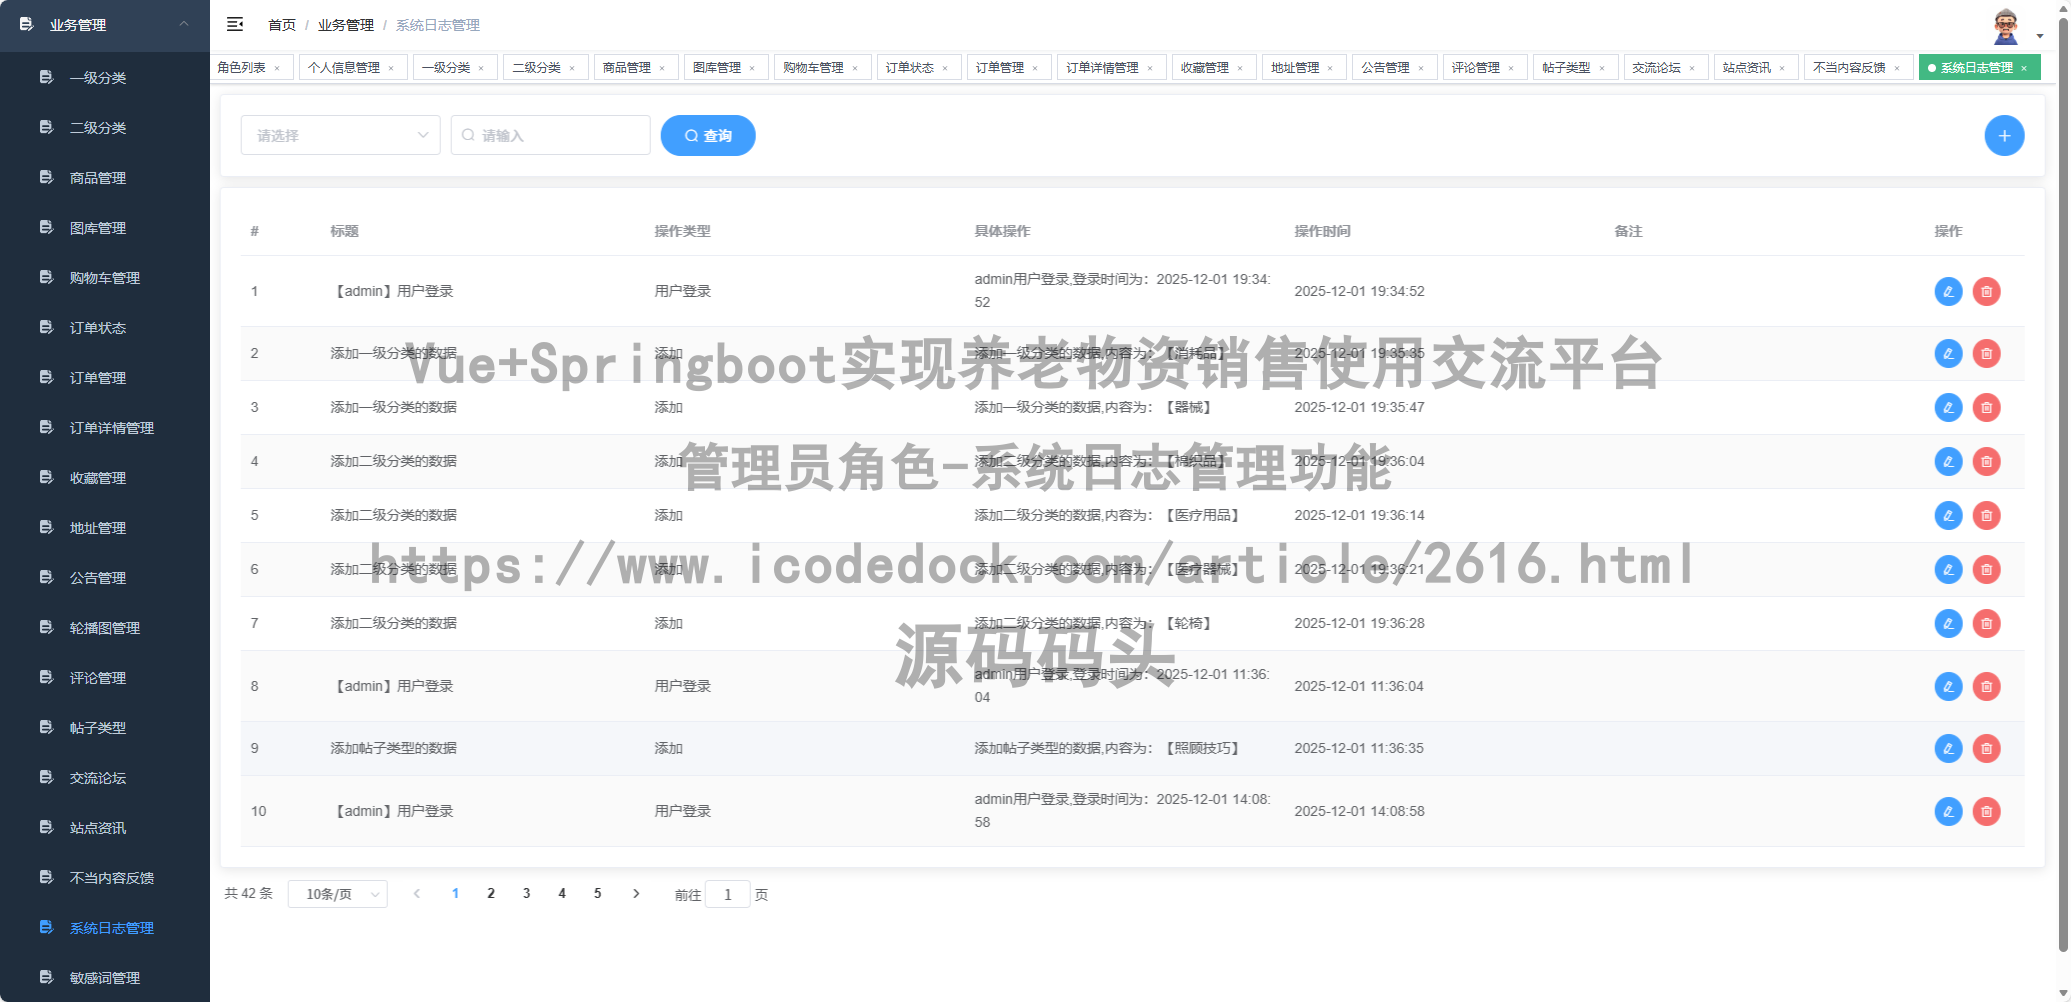Screen dimensions: 2071x1002
Task: Open the 请选择 filter dropdown
Action: [x=340, y=134]
